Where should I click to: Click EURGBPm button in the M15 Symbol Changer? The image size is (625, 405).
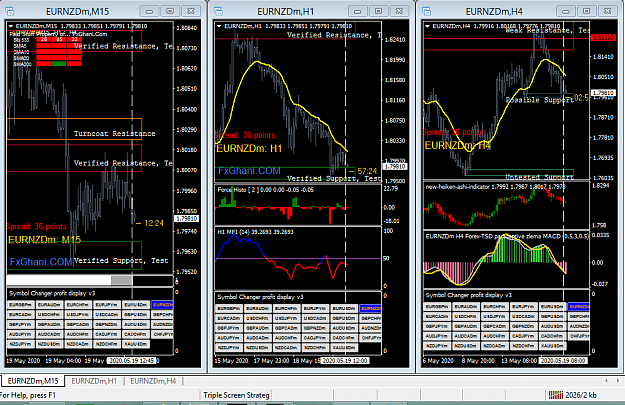pos(21,305)
